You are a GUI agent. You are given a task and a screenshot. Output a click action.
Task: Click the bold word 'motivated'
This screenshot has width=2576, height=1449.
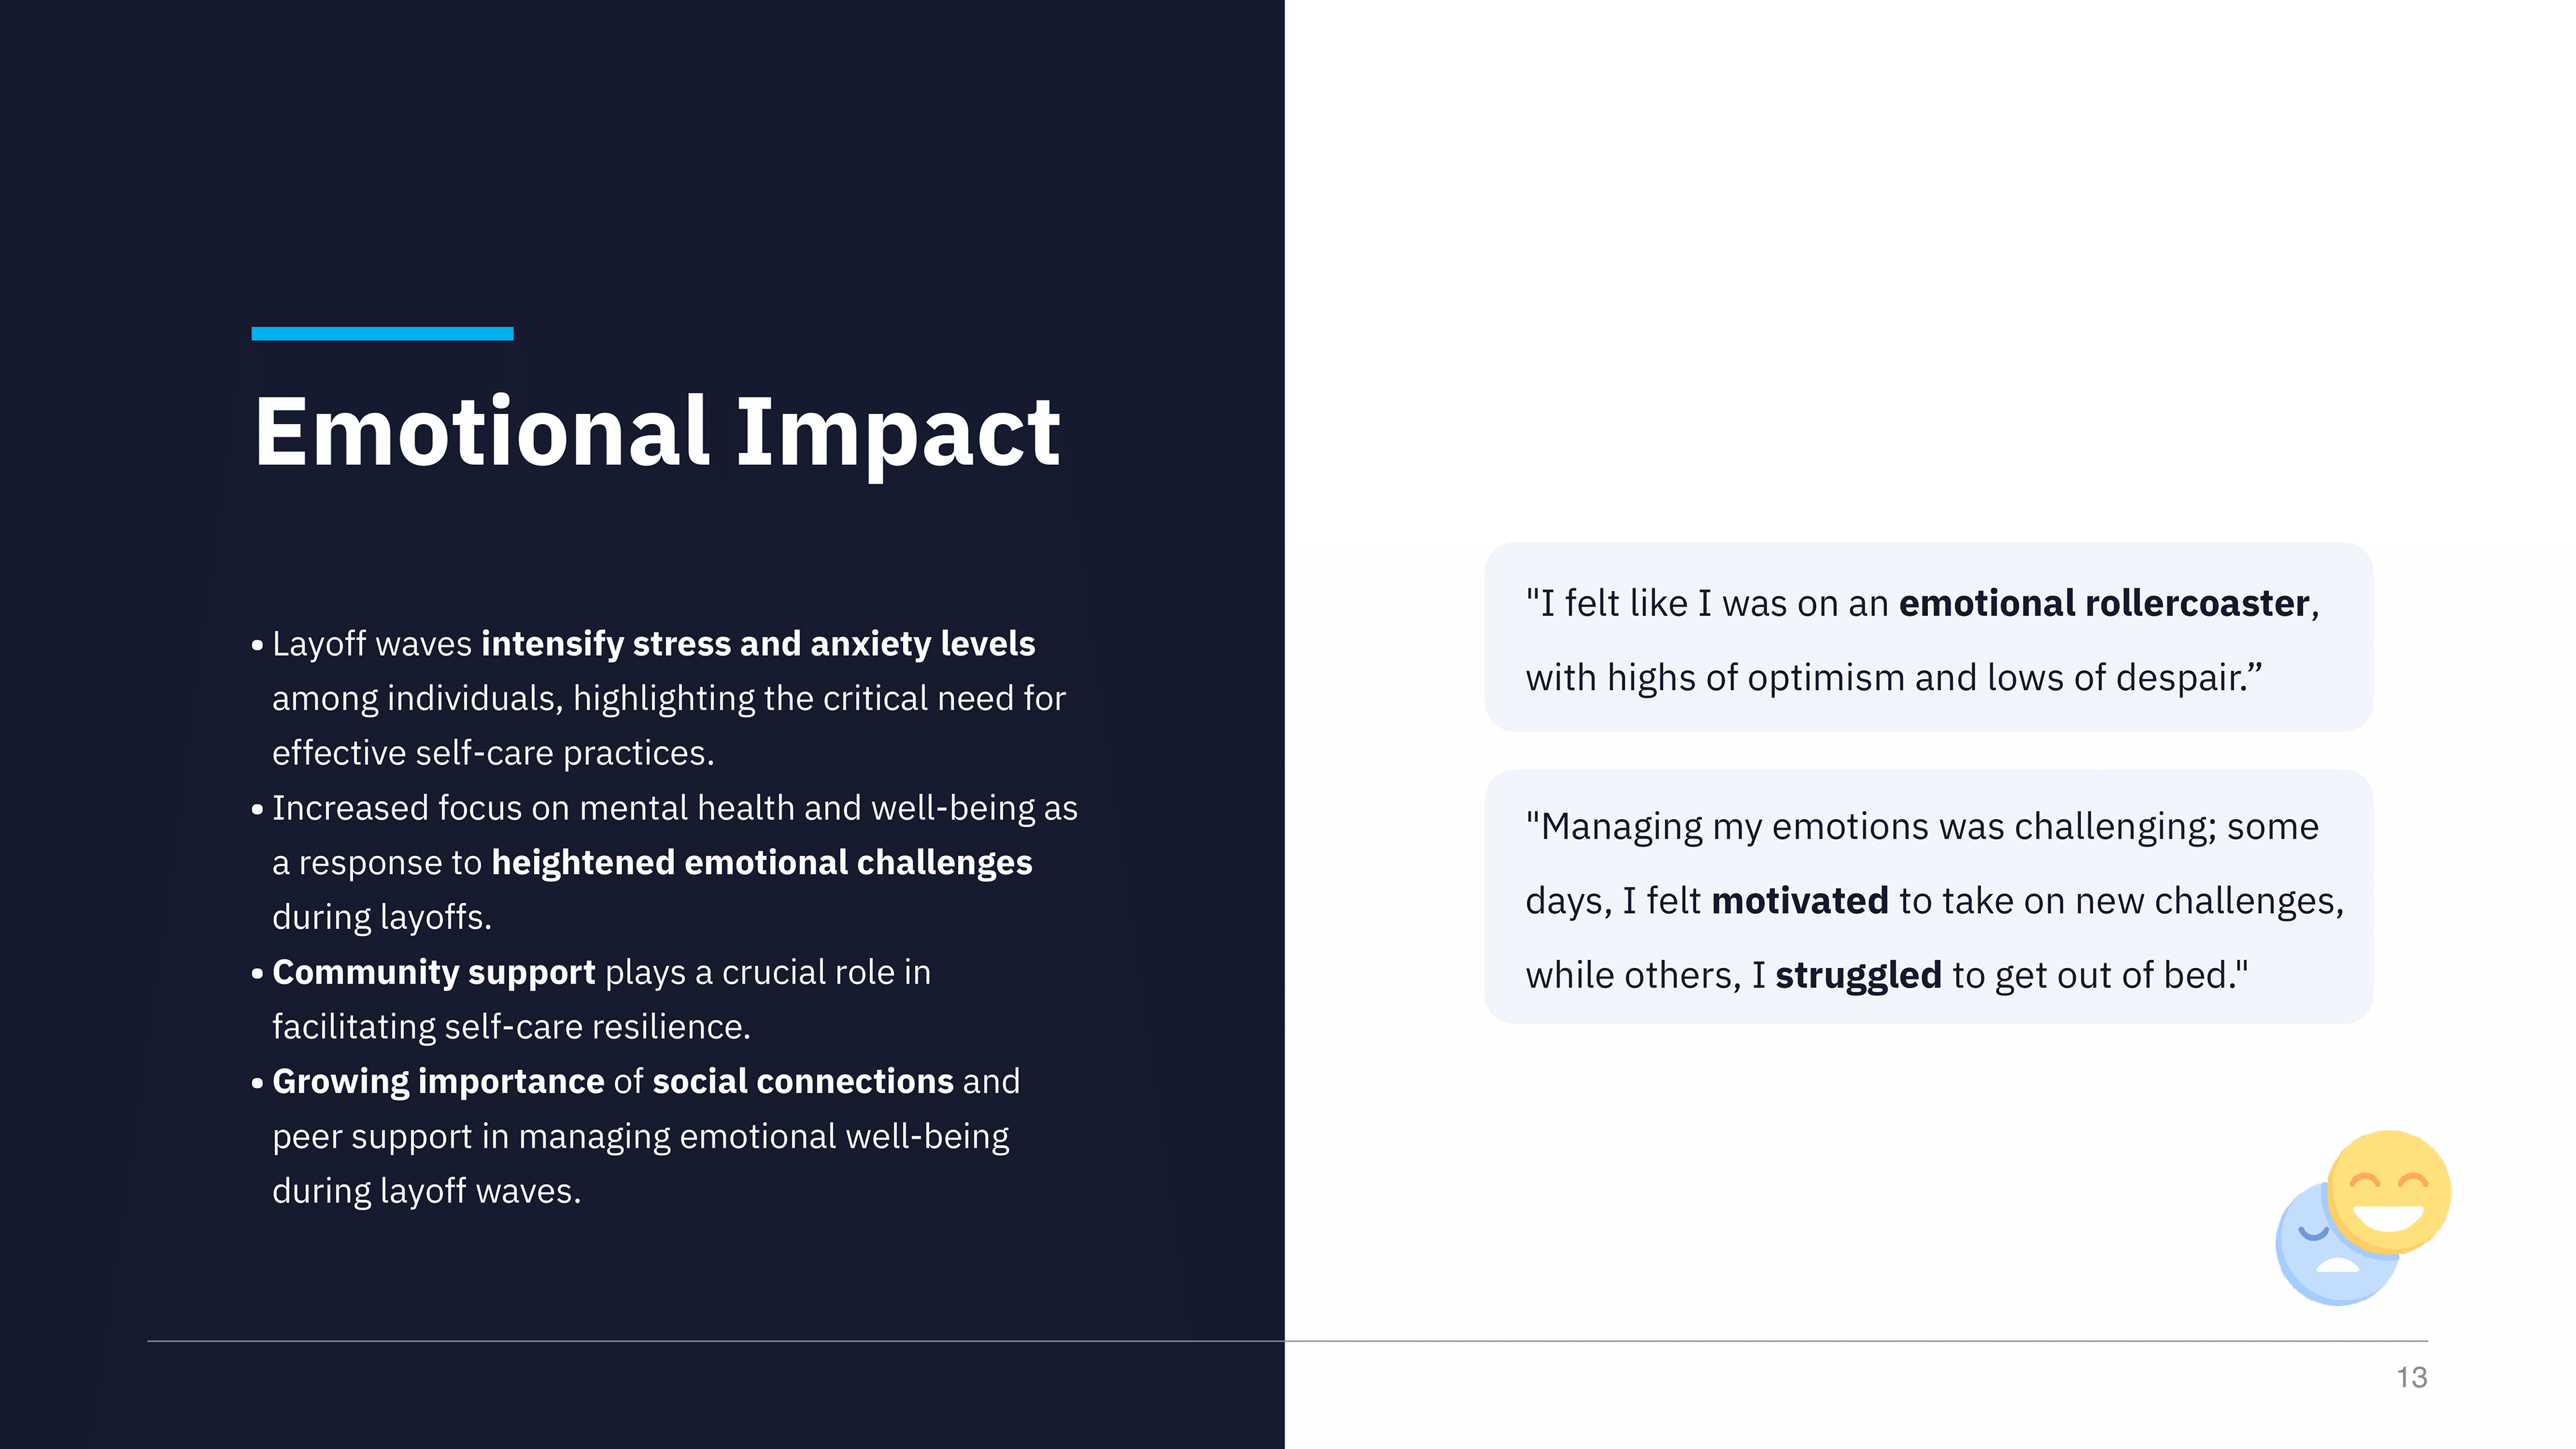click(1800, 901)
